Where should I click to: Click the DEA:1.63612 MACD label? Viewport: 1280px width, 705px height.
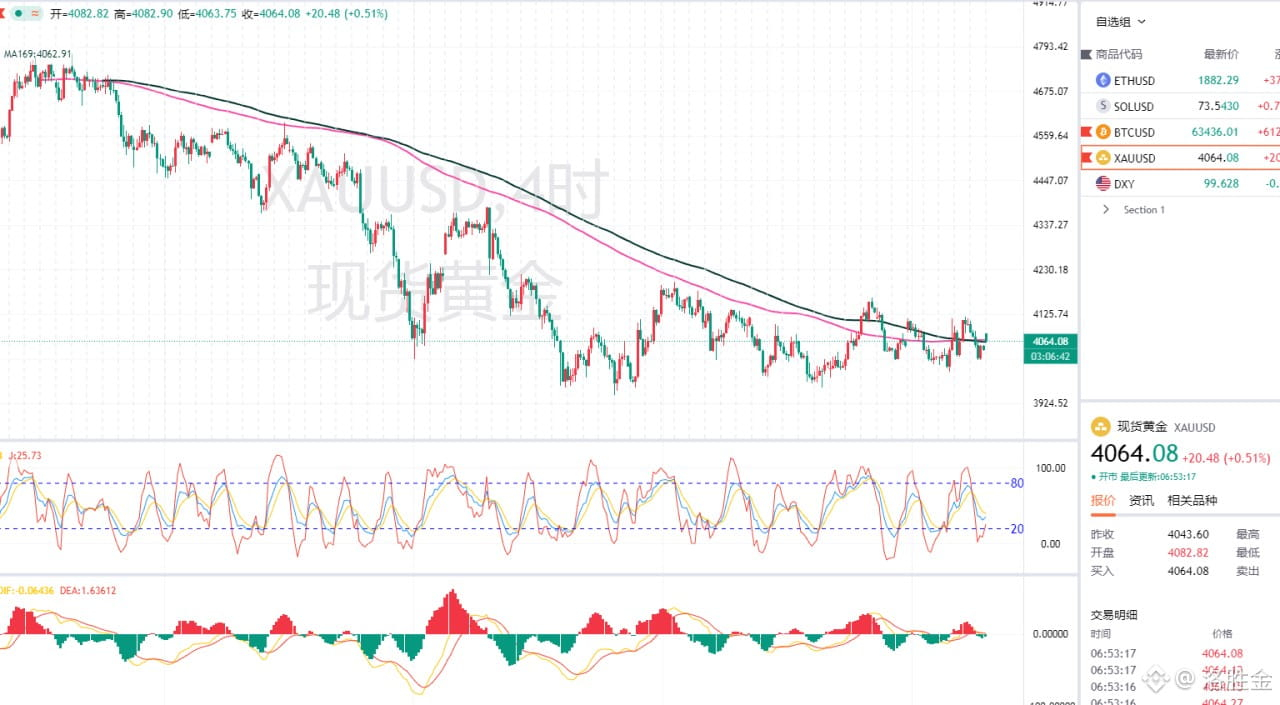click(x=89, y=591)
